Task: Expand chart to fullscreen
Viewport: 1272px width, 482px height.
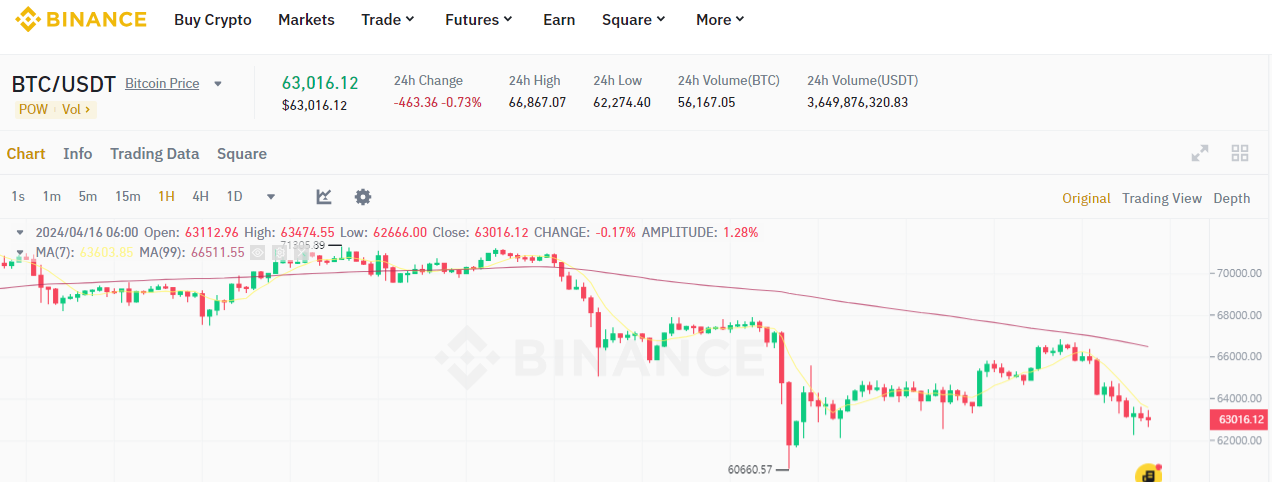Action: 1200,153
